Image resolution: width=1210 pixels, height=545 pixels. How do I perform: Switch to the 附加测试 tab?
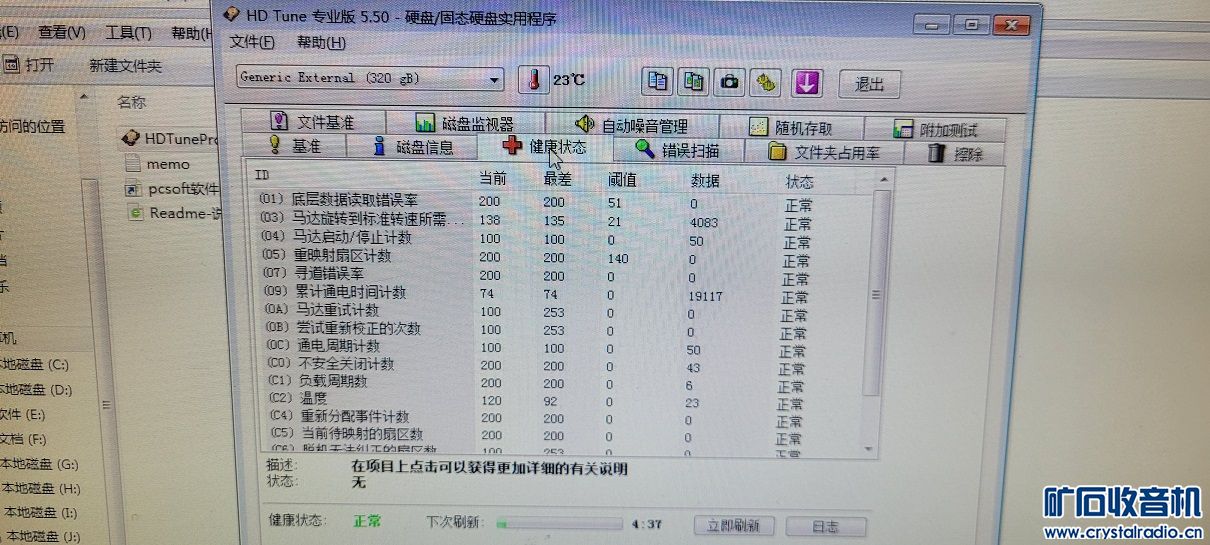tap(935, 130)
